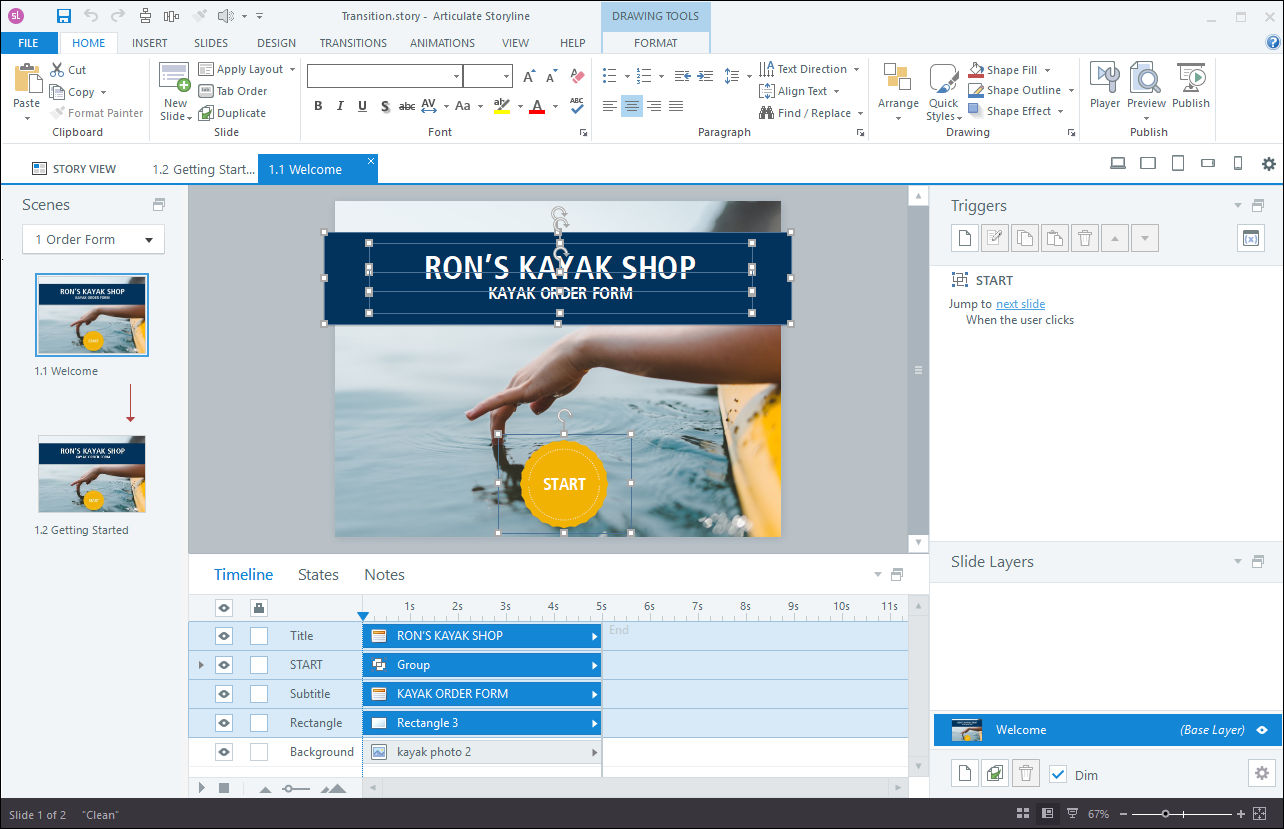Select the 1.2 Getting Started slide thumbnail
This screenshot has width=1284, height=829.
[x=91, y=473]
